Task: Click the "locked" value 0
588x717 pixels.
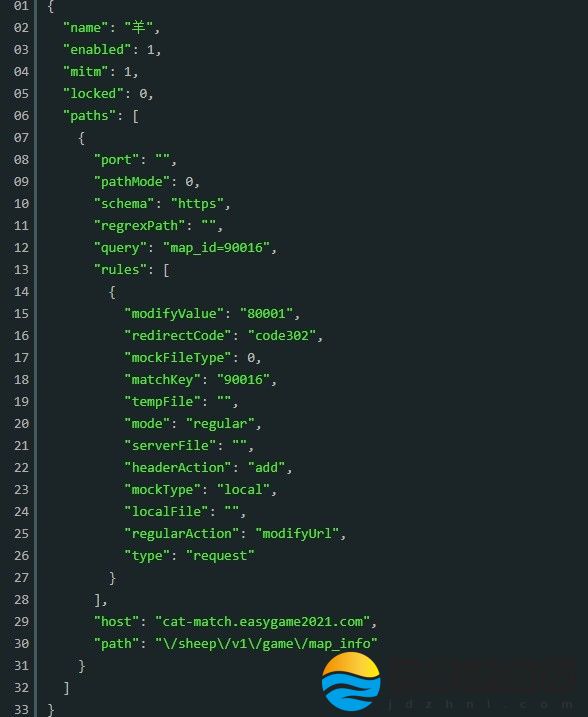Action: pos(143,94)
